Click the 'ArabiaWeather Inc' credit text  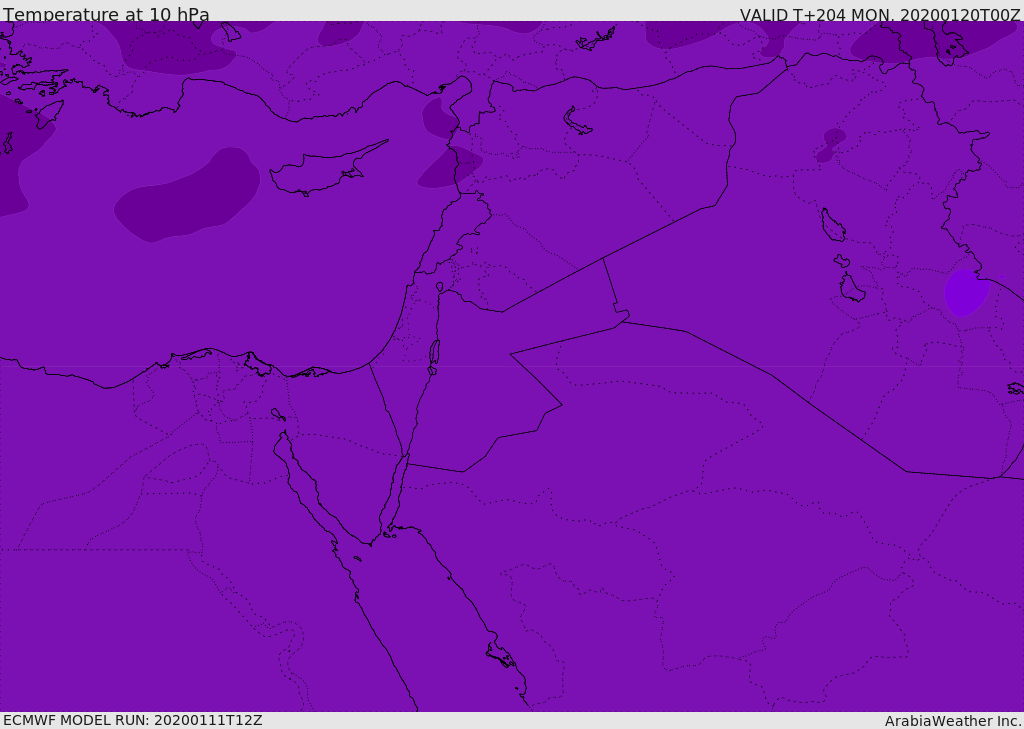tap(952, 721)
